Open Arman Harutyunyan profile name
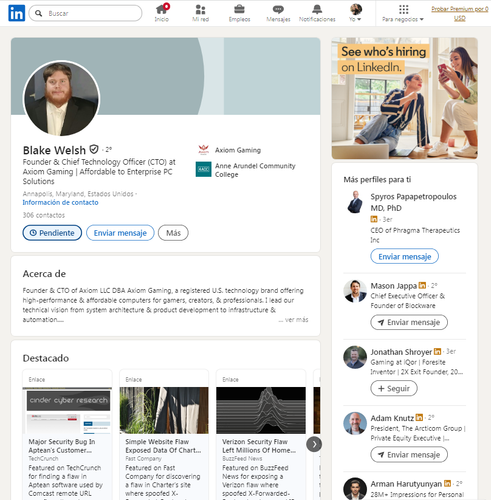491x500 pixels. point(406,484)
